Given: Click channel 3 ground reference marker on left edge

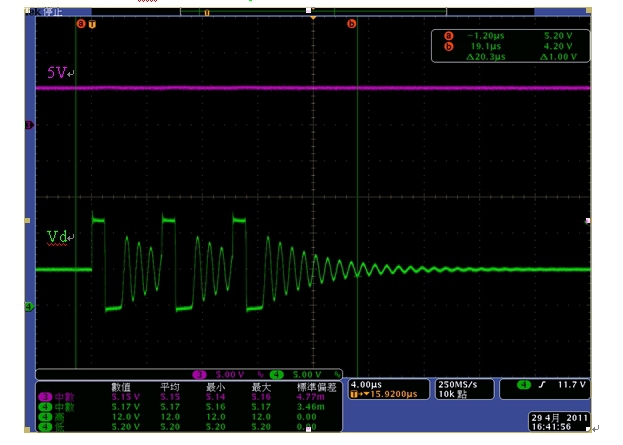Looking at the screenshot, I should click(29, 125).
